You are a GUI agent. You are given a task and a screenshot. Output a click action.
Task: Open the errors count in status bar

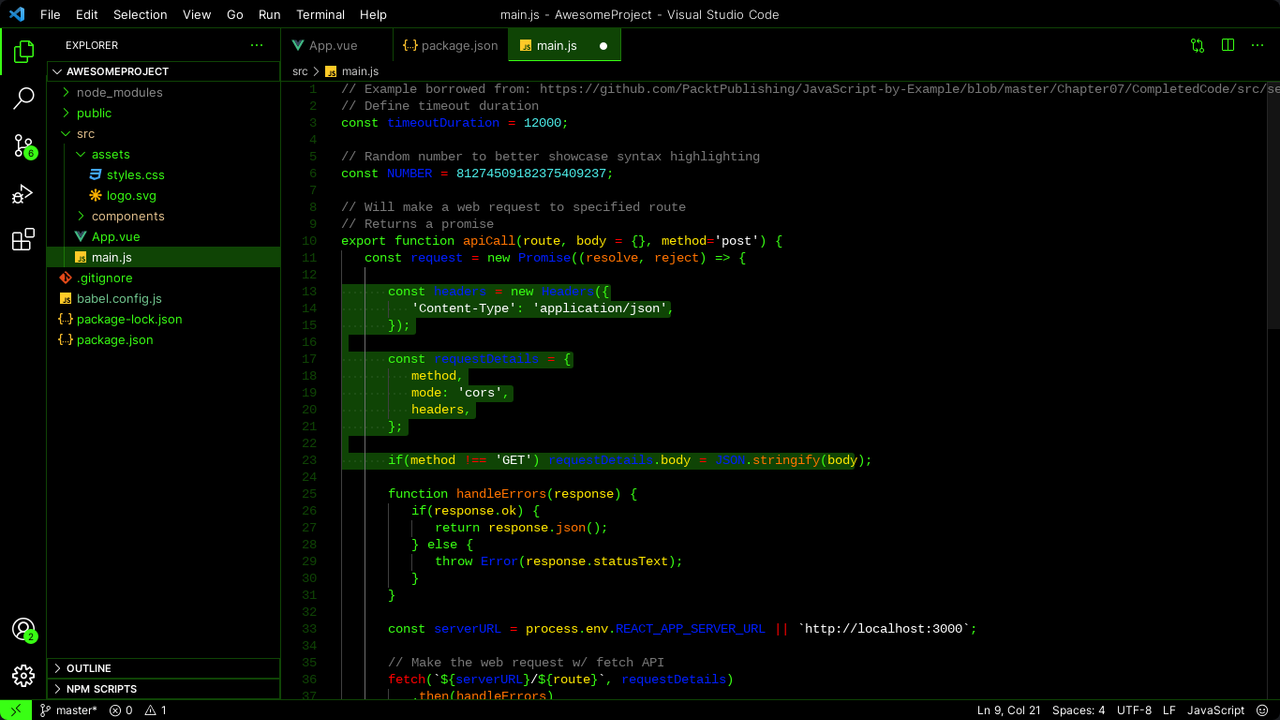coord(121,710)
